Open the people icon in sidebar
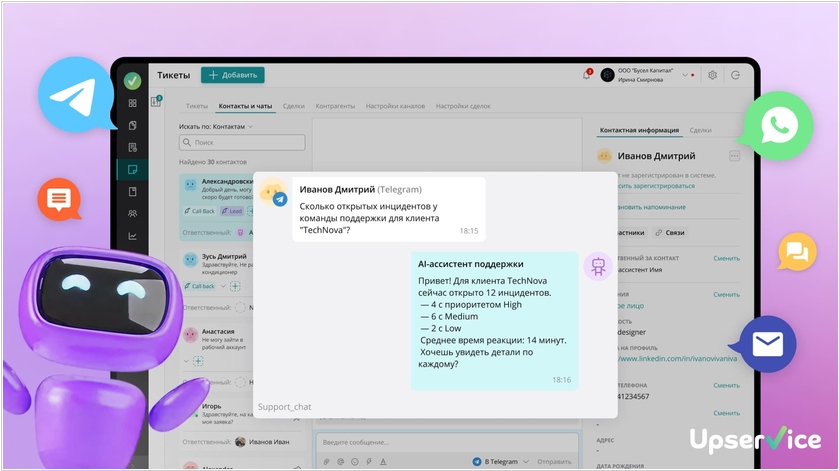 click(132, 214)
